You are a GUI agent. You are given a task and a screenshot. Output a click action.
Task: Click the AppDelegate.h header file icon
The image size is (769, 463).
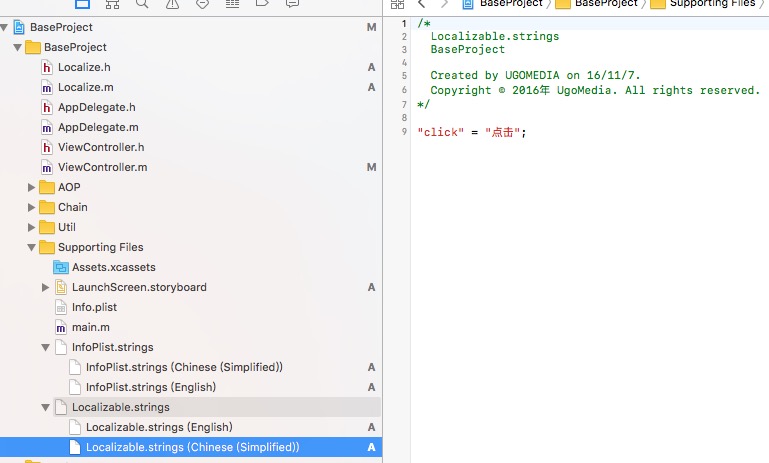pos(47,107)
